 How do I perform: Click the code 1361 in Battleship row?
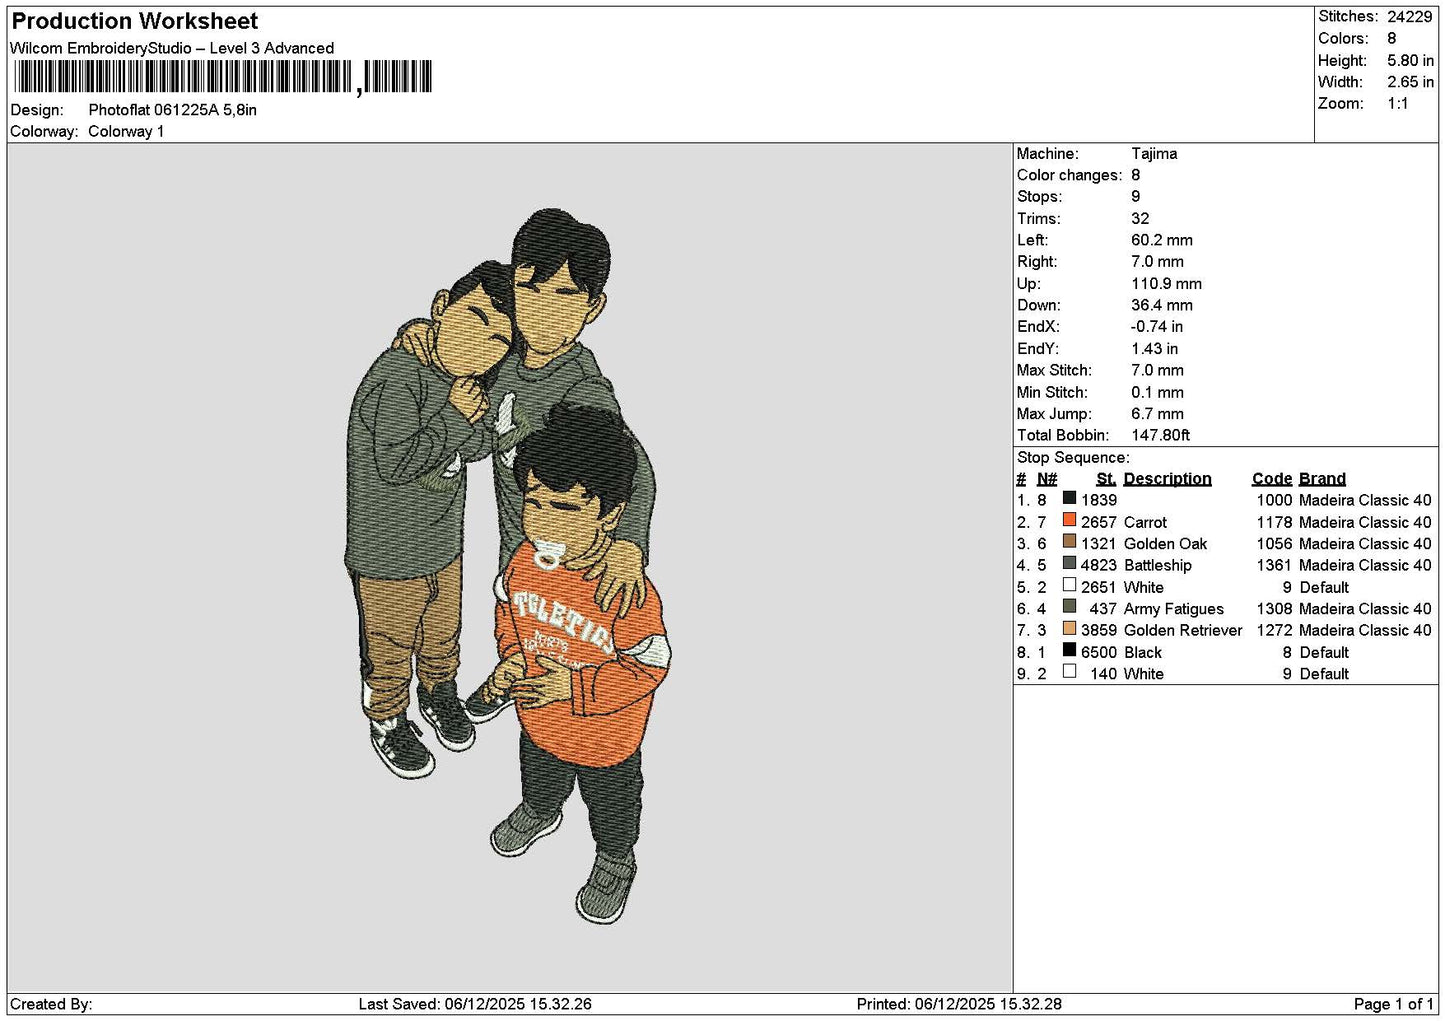coord(1275,565)
